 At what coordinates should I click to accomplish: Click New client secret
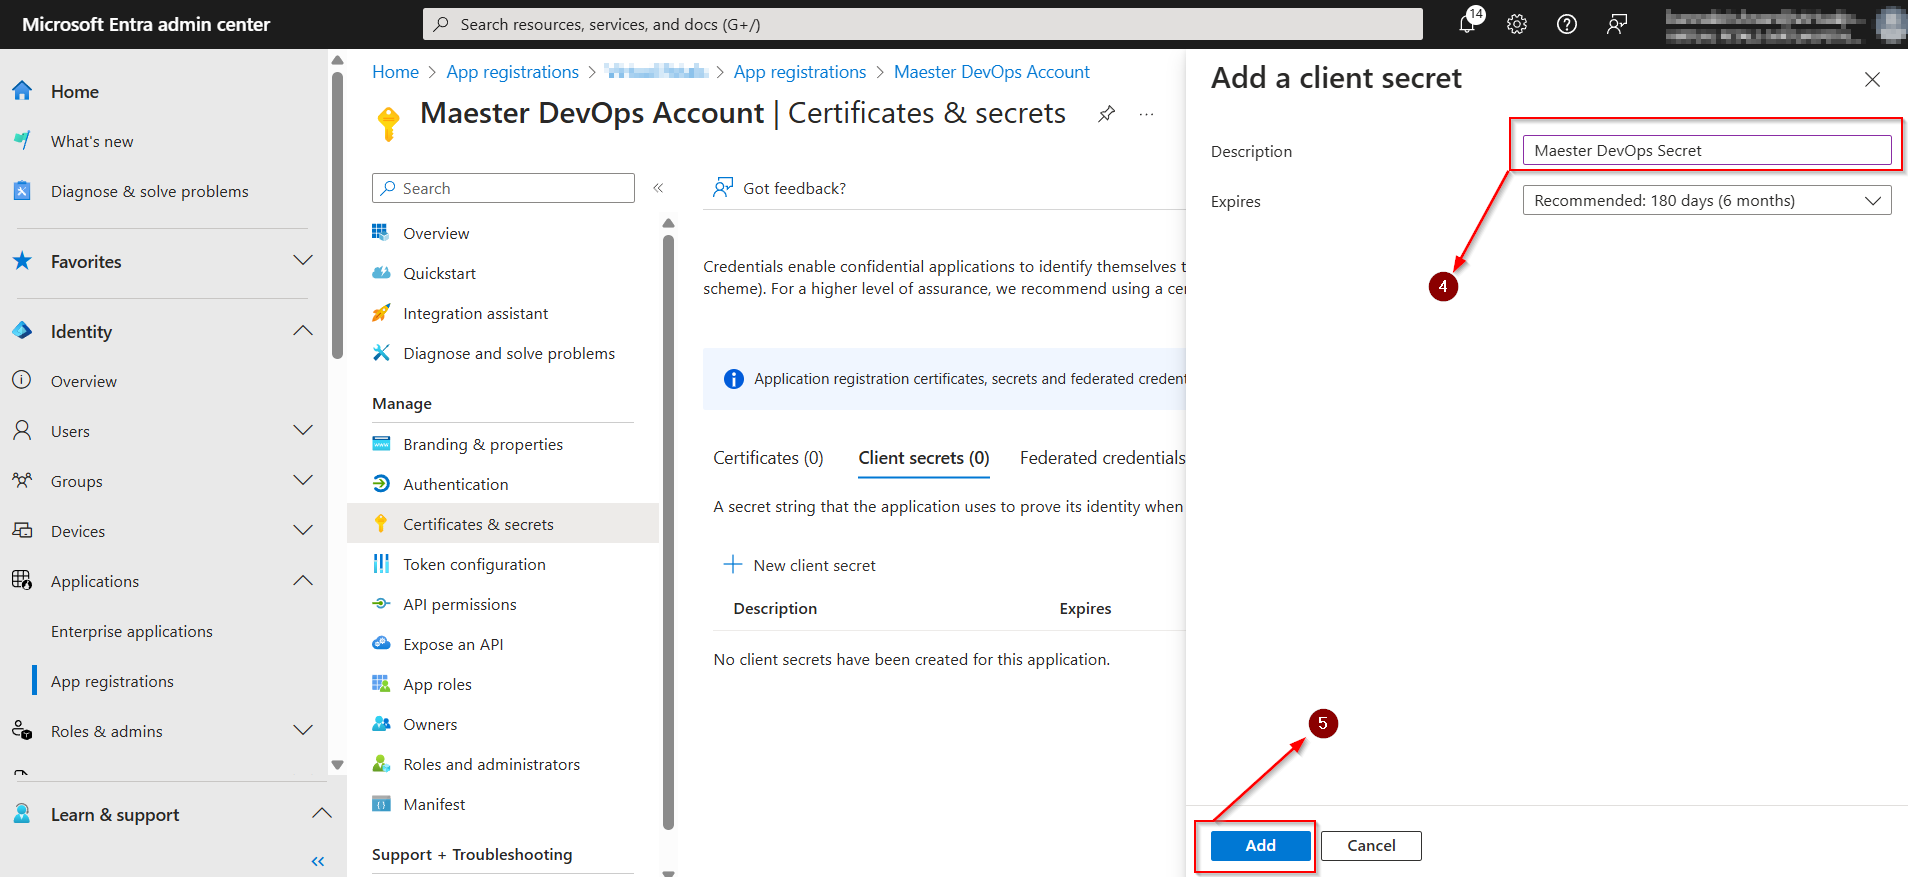(x=800, y=565)
